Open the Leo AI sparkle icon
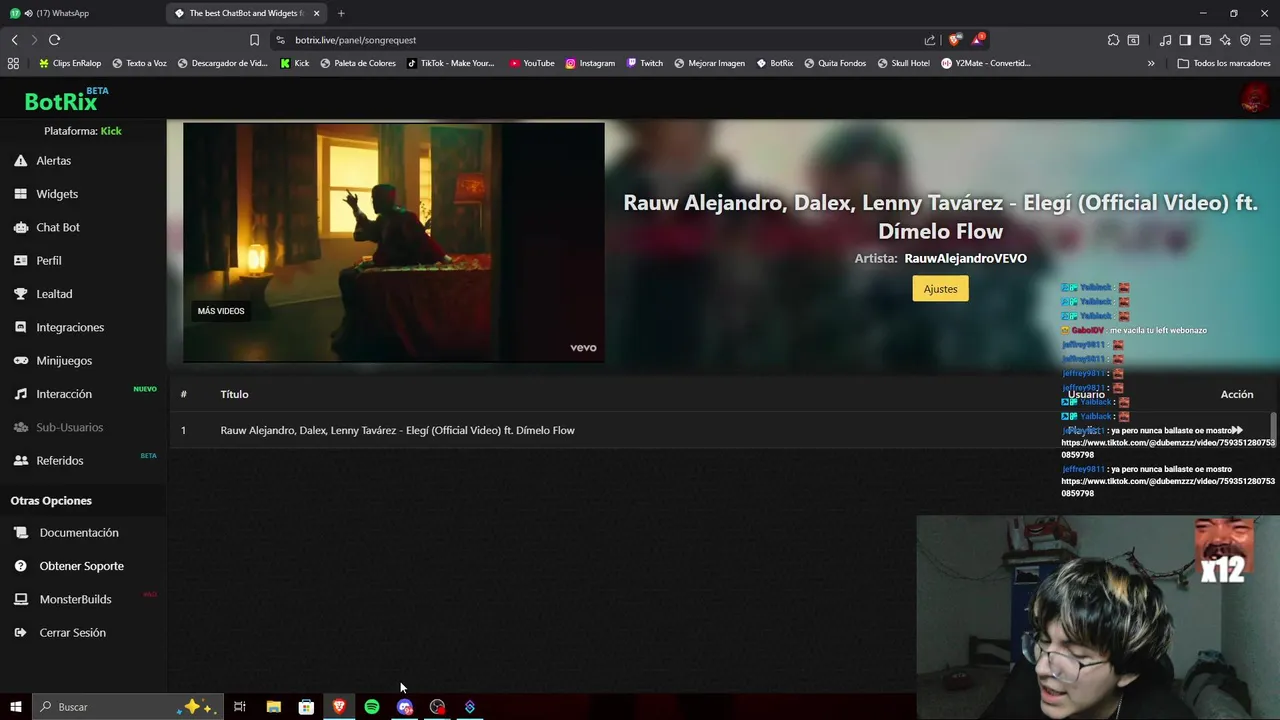The height and width of the screenshot is (720, 1280). [1225, 40]
